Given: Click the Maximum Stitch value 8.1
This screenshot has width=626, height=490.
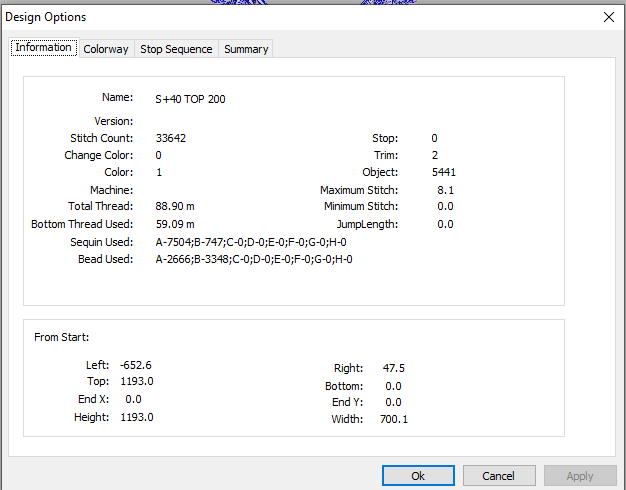Looking at the screenshot, I should 446,190.
